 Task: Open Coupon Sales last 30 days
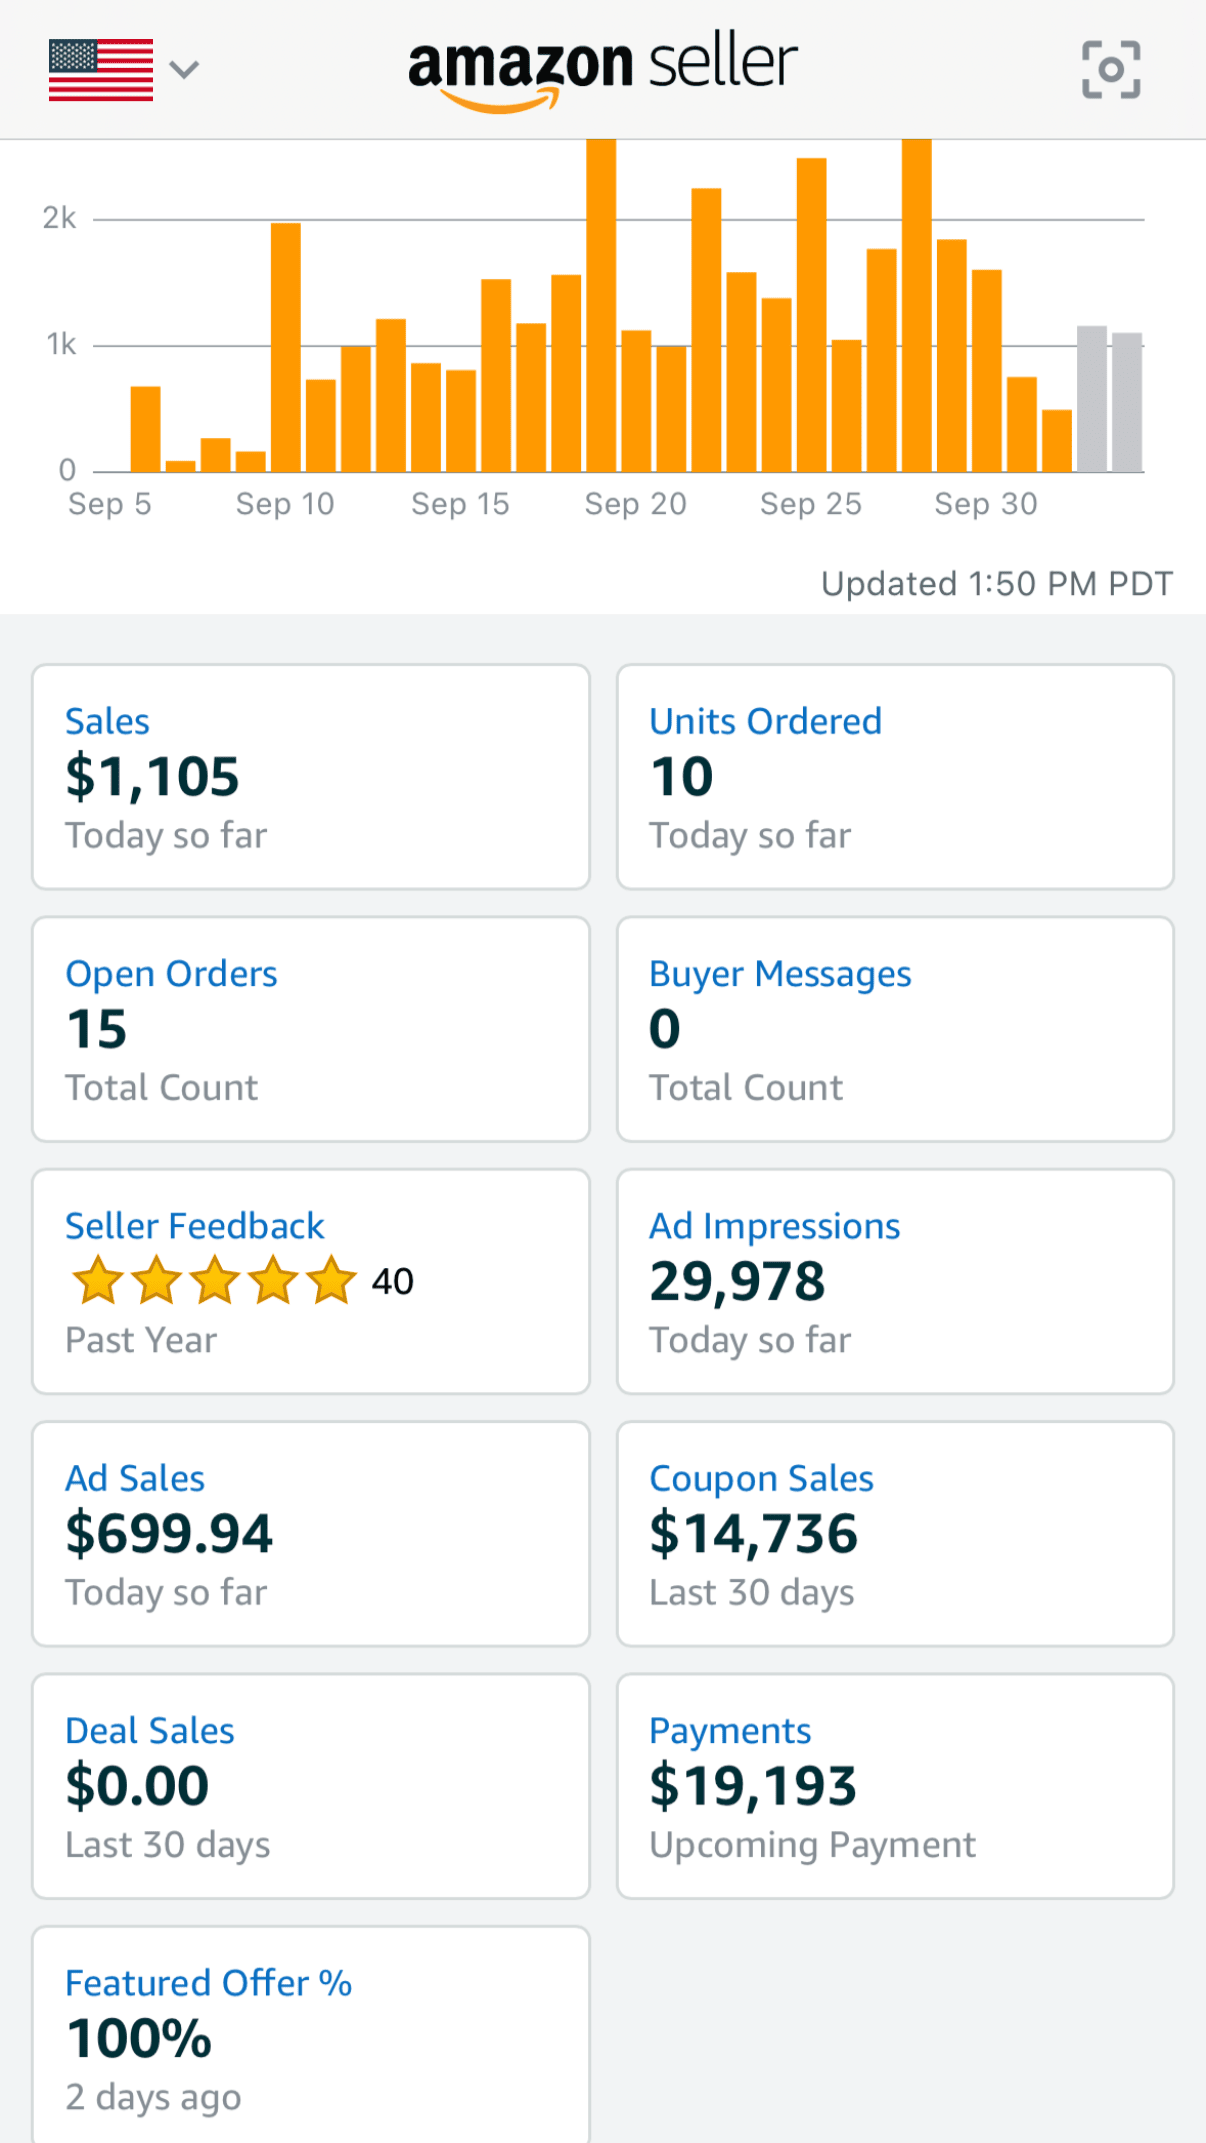pyautogui.click(x=895, y=1534)
